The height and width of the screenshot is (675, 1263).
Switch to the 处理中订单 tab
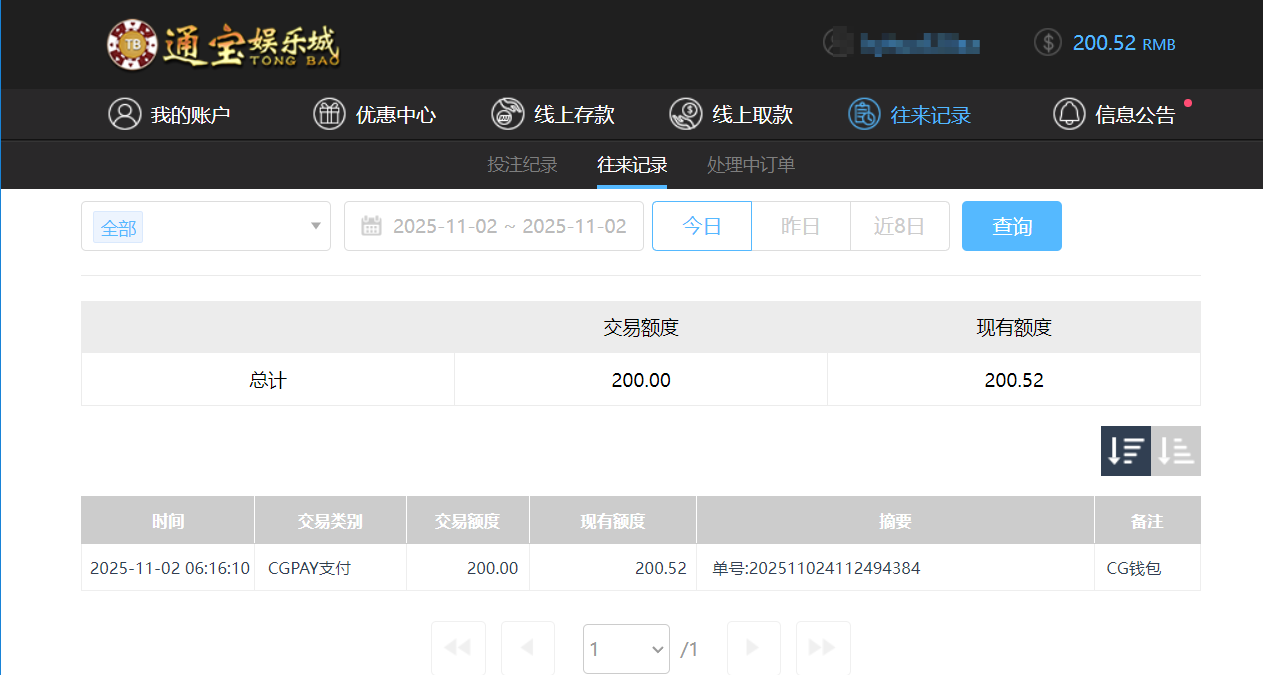(x=750, y=164)
